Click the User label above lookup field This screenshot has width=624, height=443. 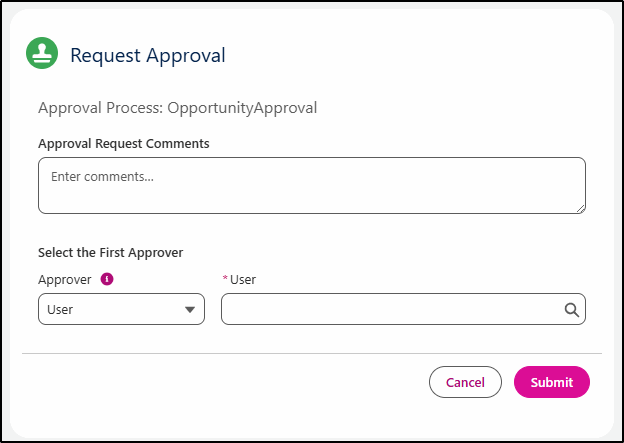[243, 280]
